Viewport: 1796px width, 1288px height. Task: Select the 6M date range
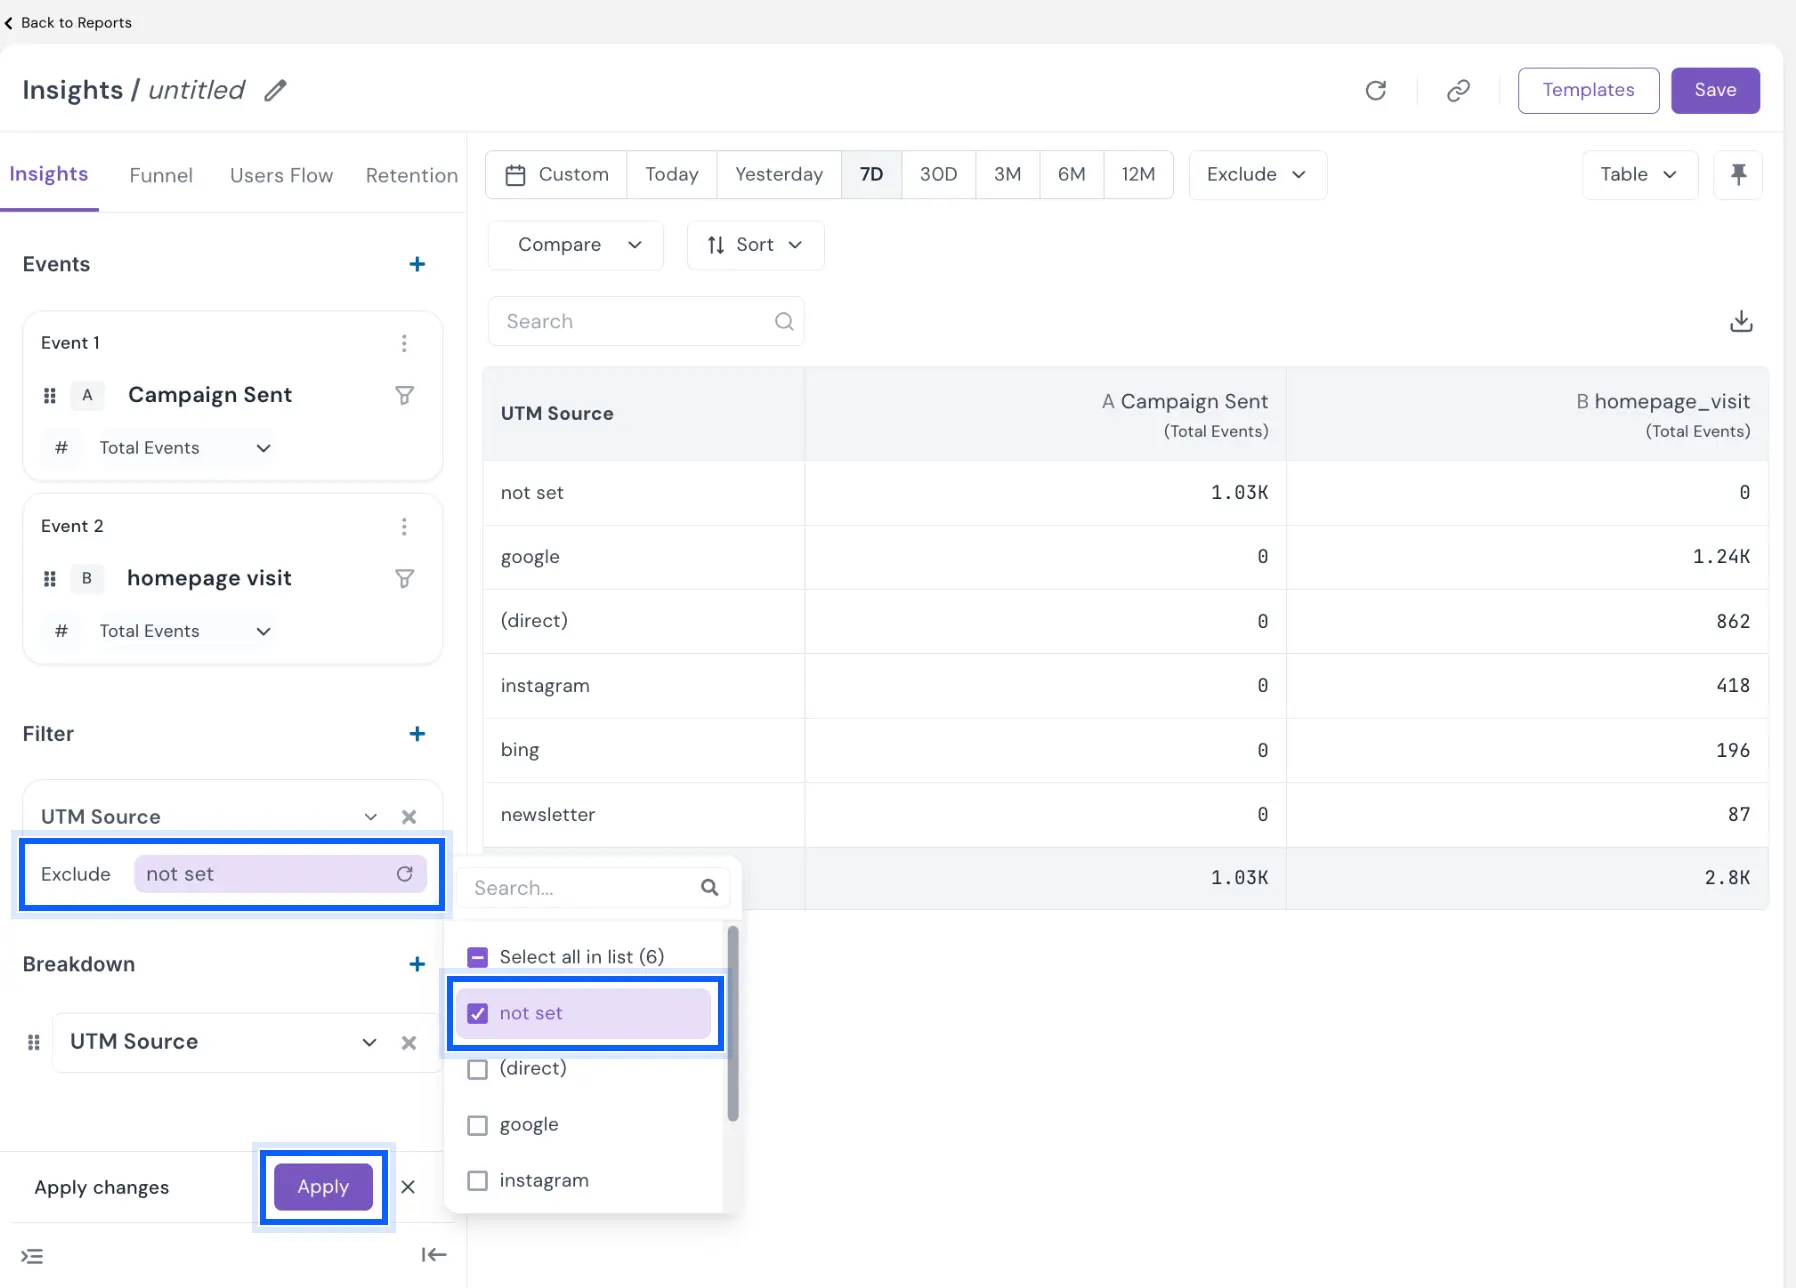click(x=1071, y=175)
